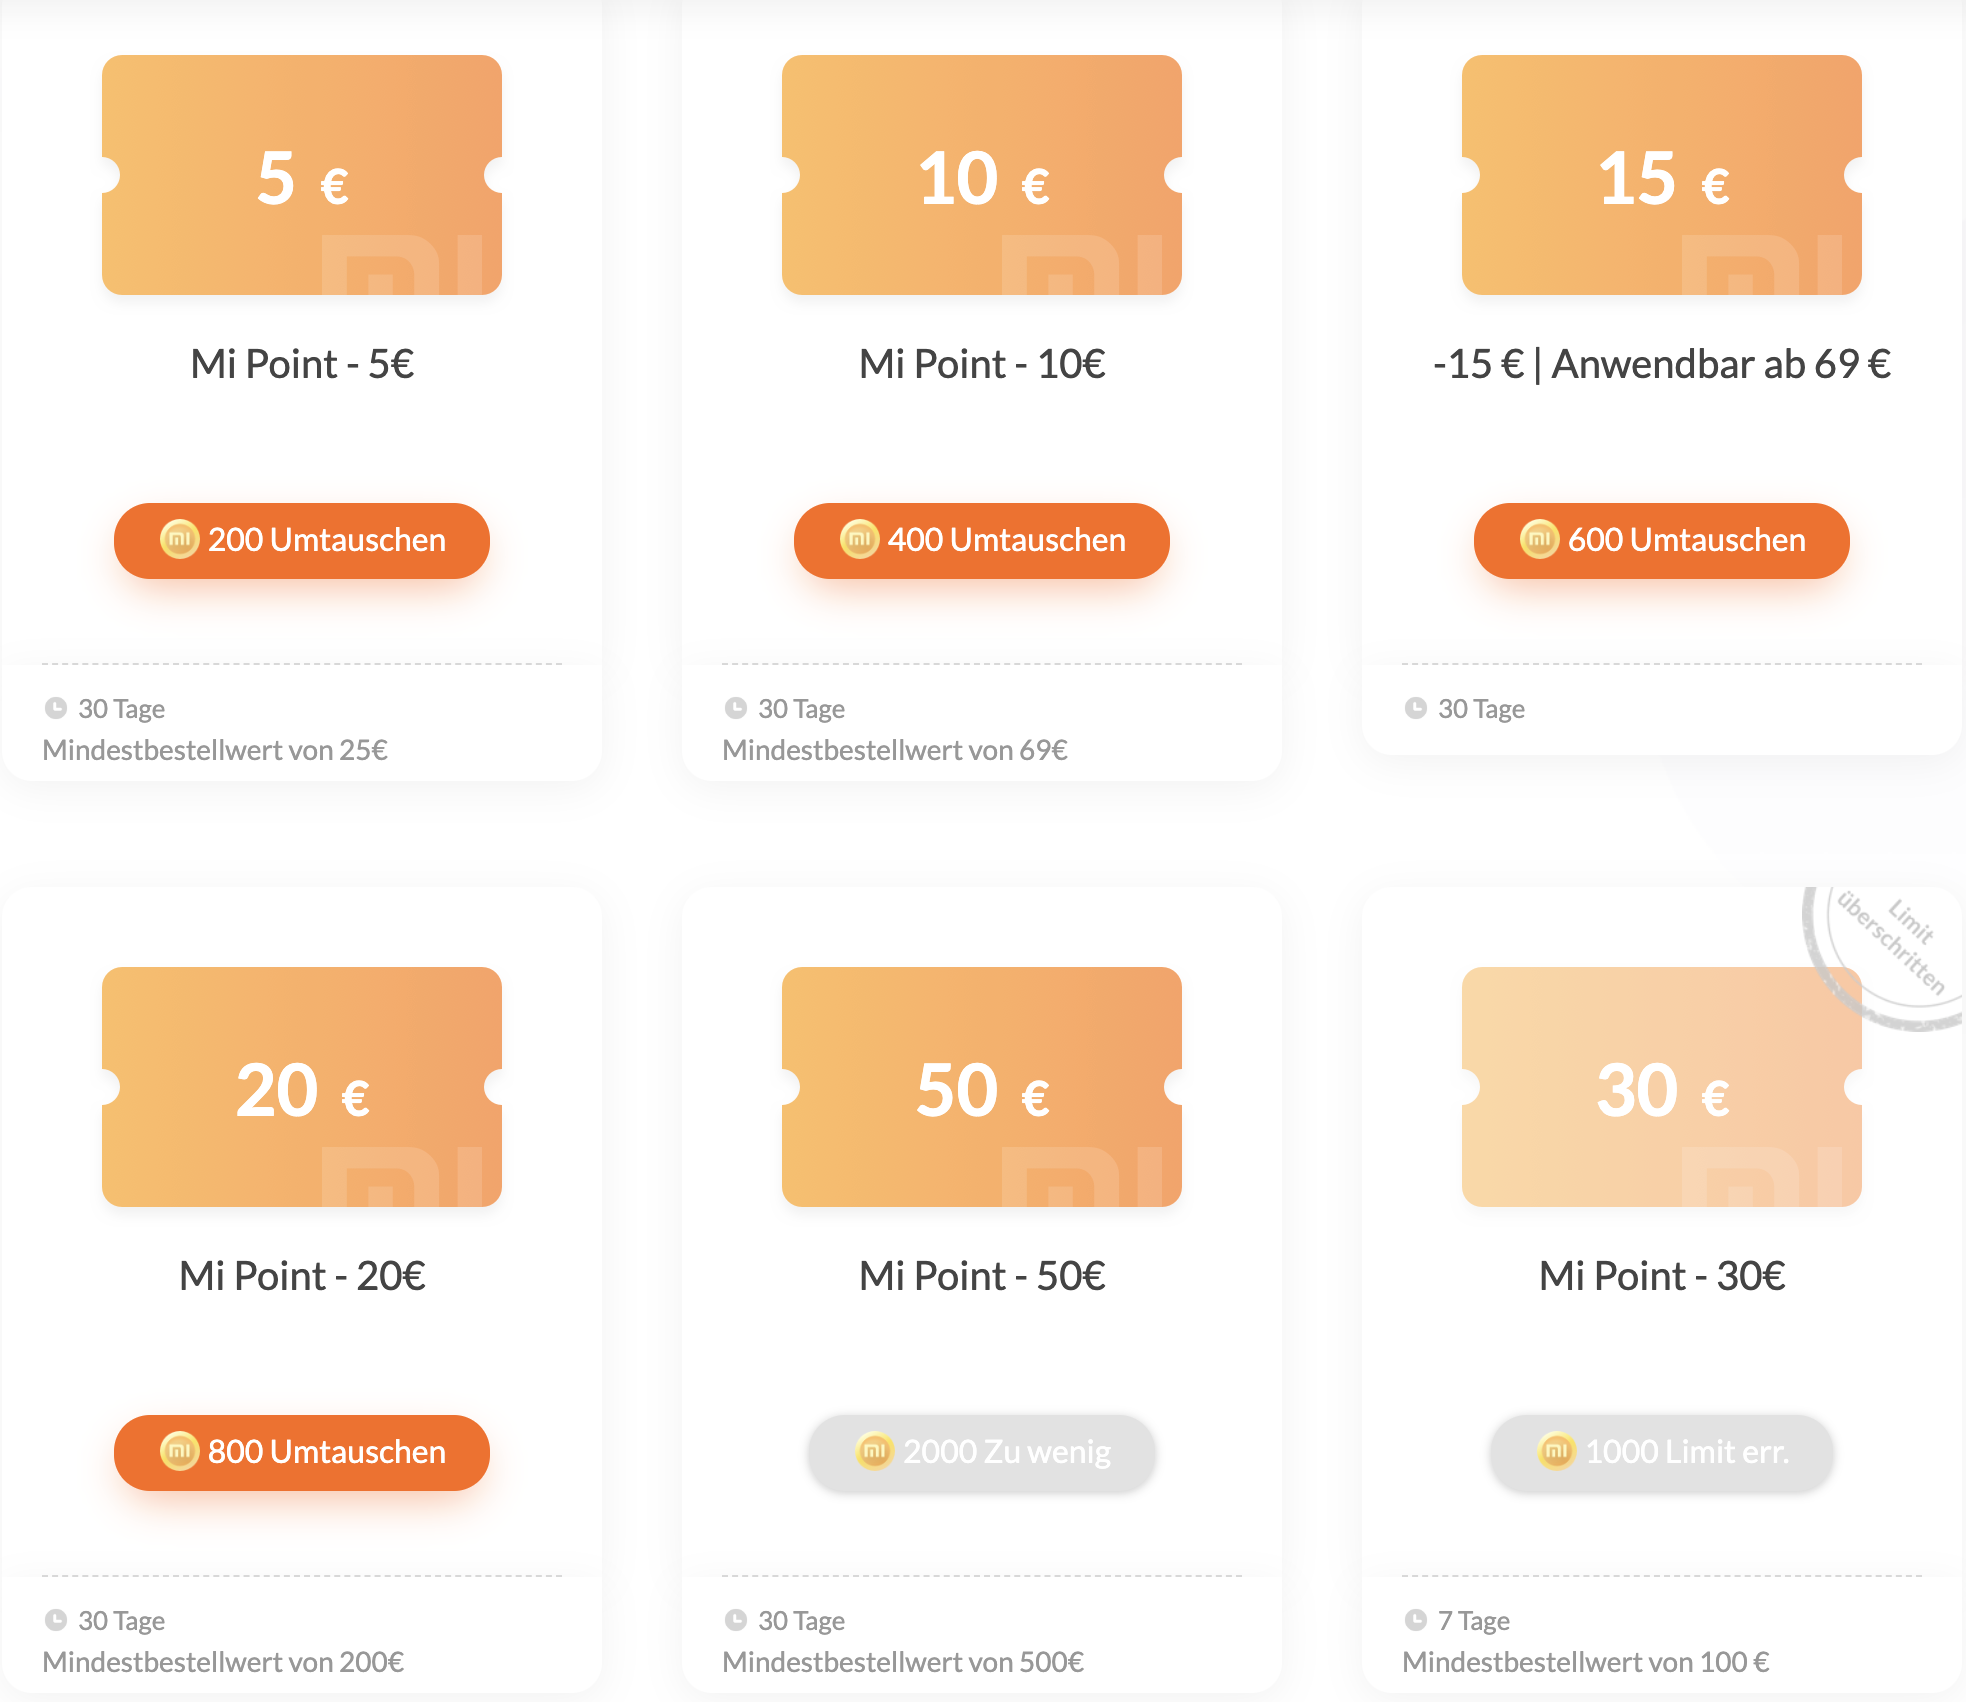Image resolution: width=1966 pixels, height=1702 pixels.
Task: Click the title -15 € | Anwendbar ab 69 €
Action: pos(1661,364)
